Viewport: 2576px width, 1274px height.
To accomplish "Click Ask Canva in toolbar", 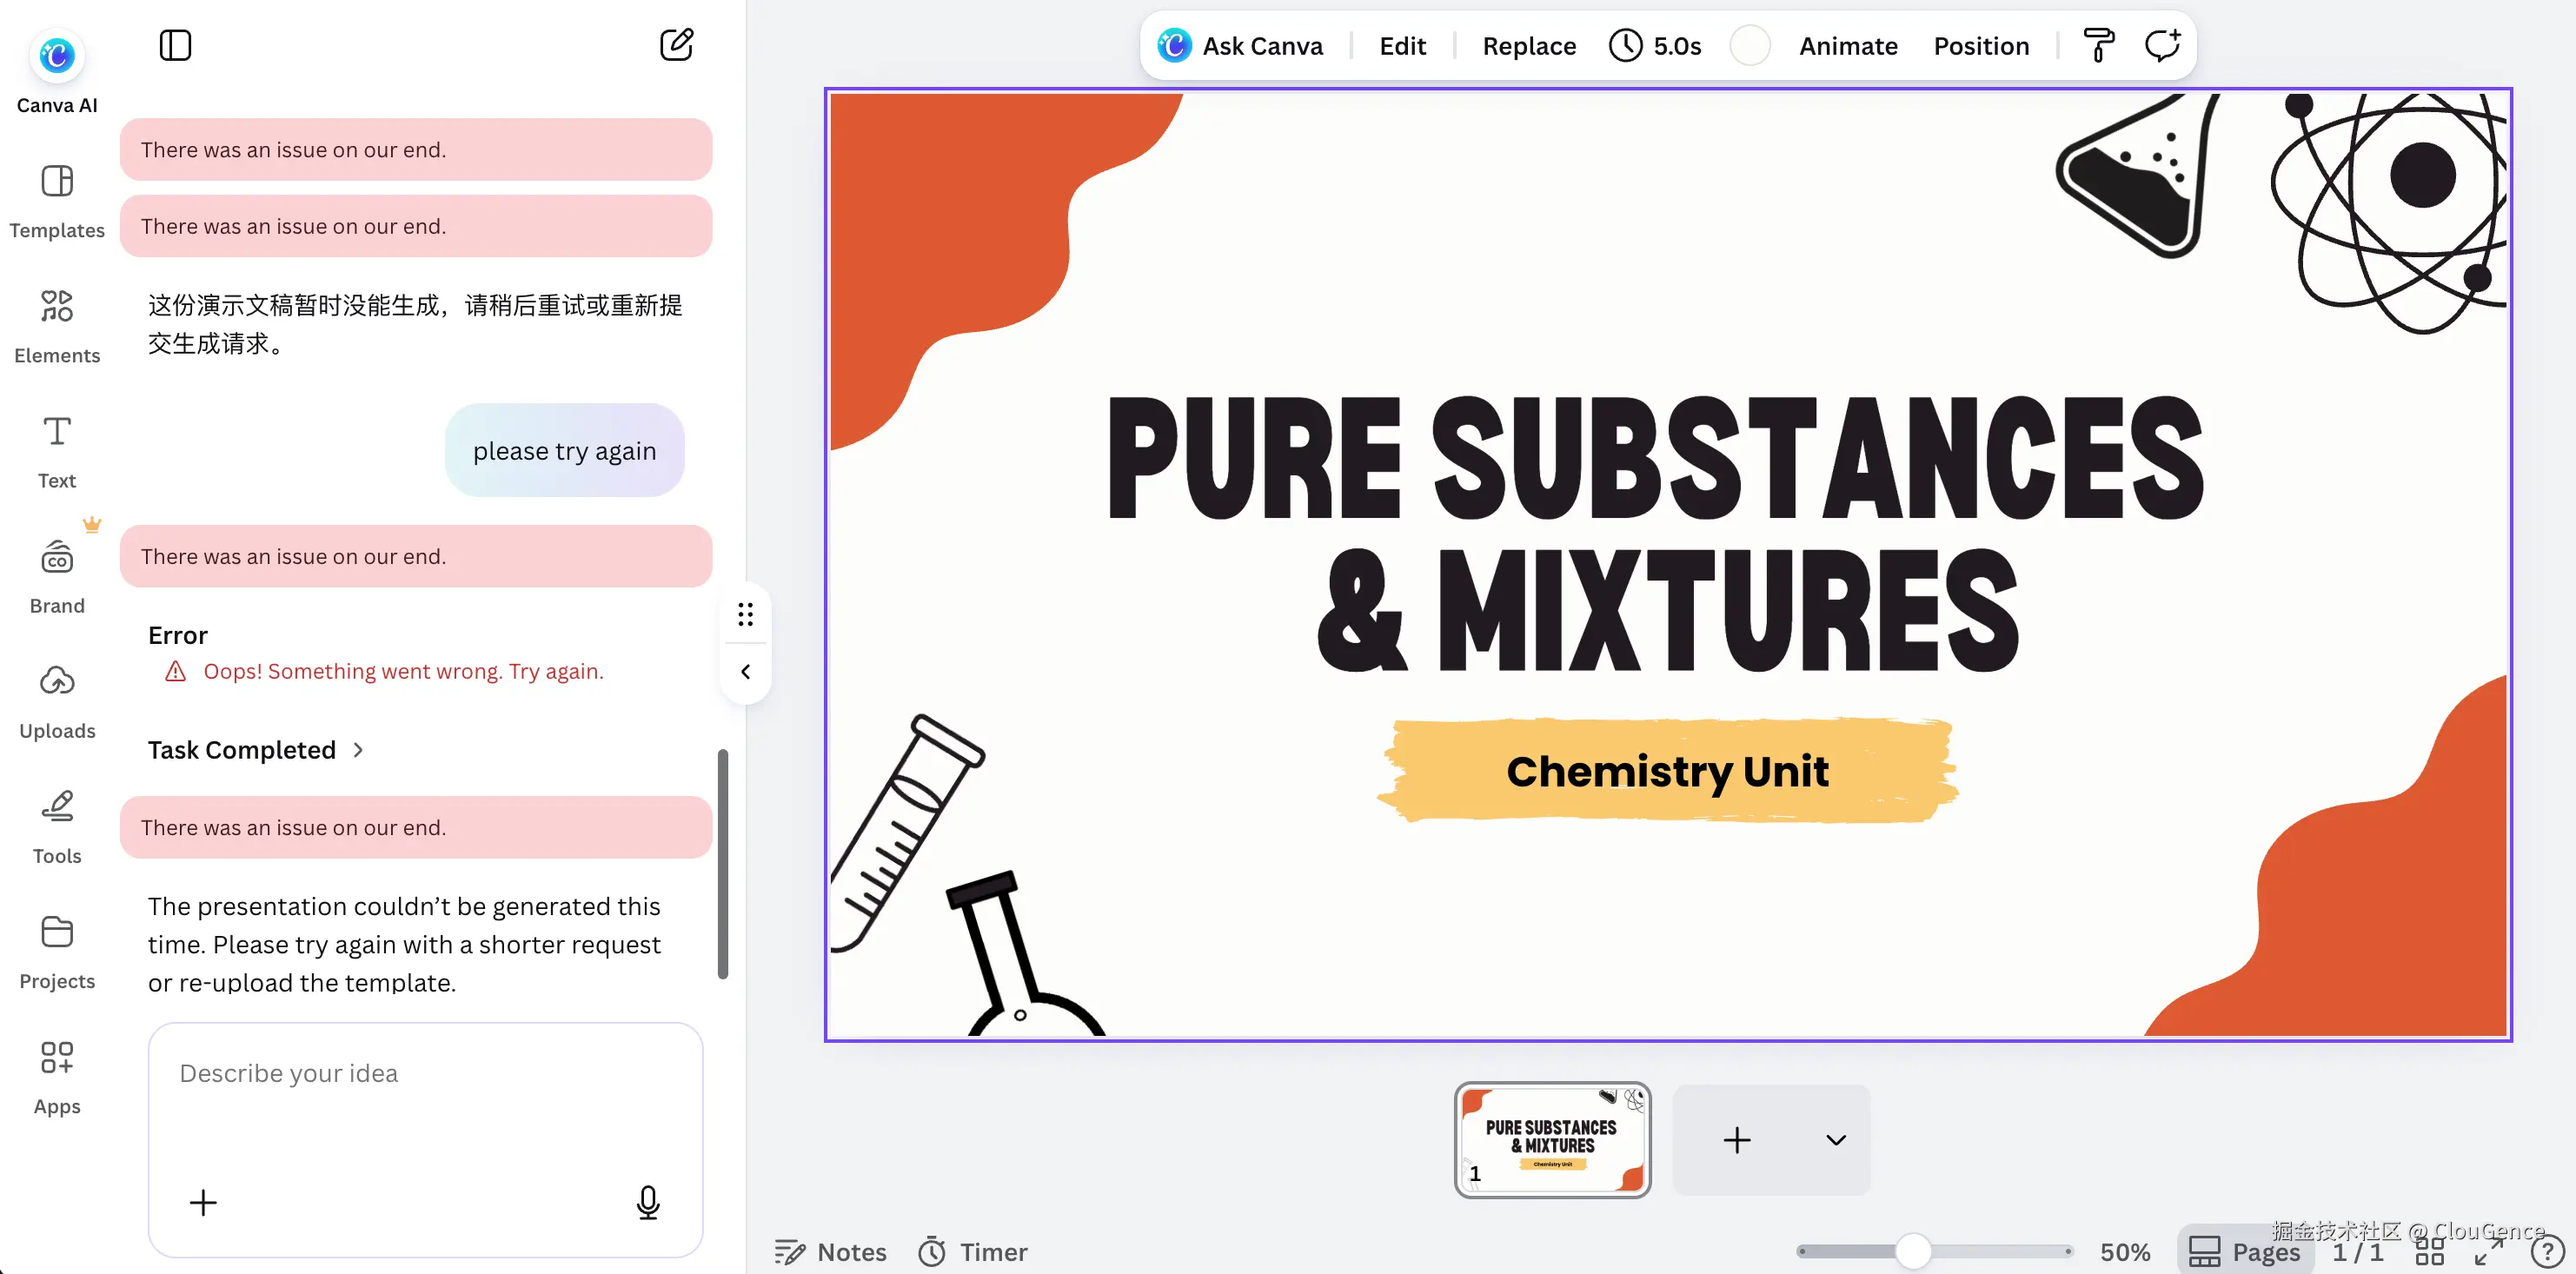I will pos(1240,46).
